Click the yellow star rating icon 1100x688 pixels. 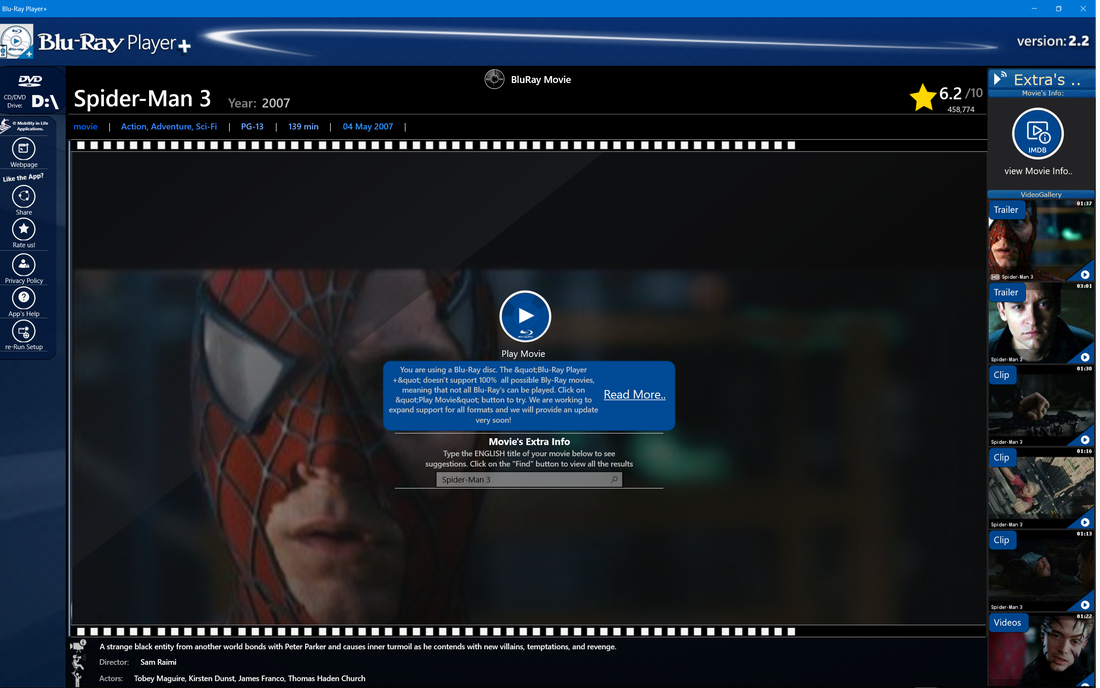(x=923, y=97)
